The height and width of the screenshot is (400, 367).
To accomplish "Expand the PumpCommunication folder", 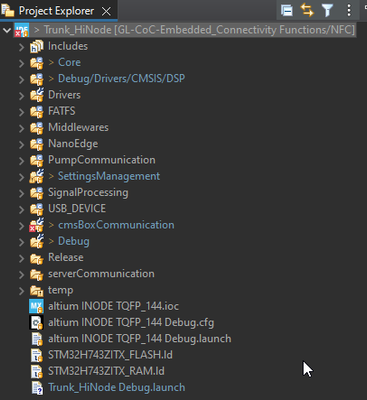I will tap(22, 161).
